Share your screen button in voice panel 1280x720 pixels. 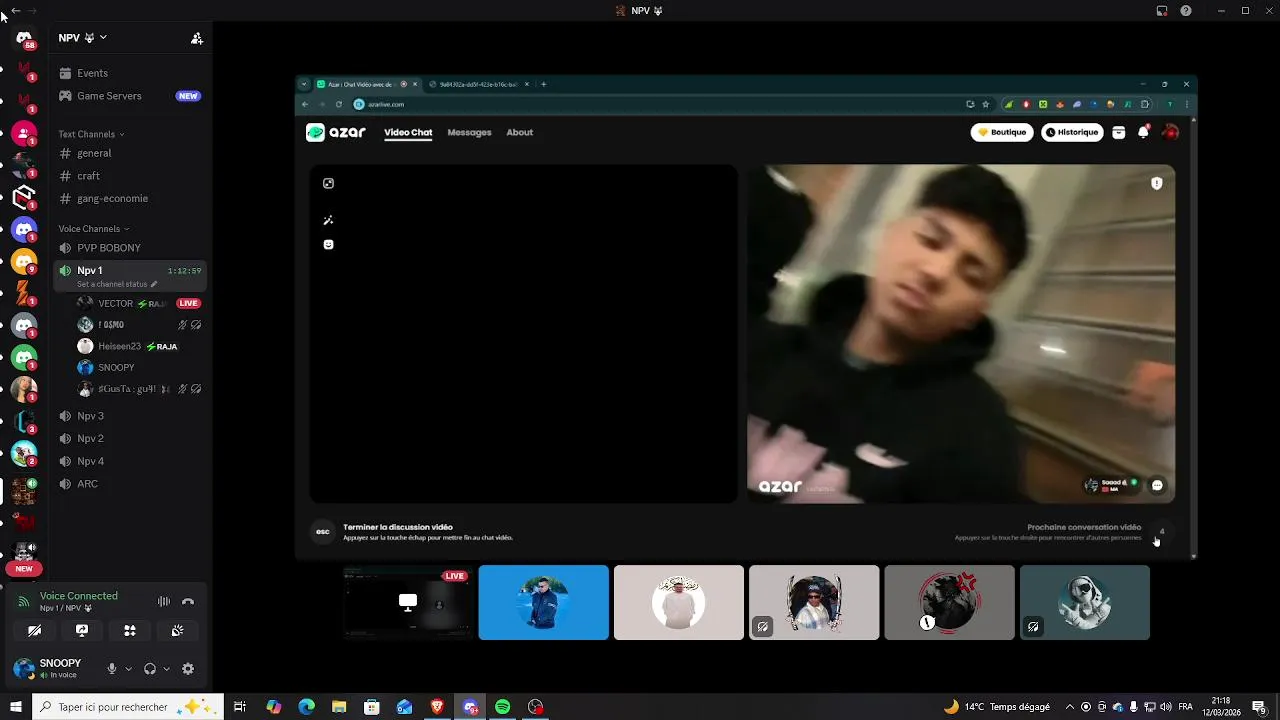(x=82, y=631)
